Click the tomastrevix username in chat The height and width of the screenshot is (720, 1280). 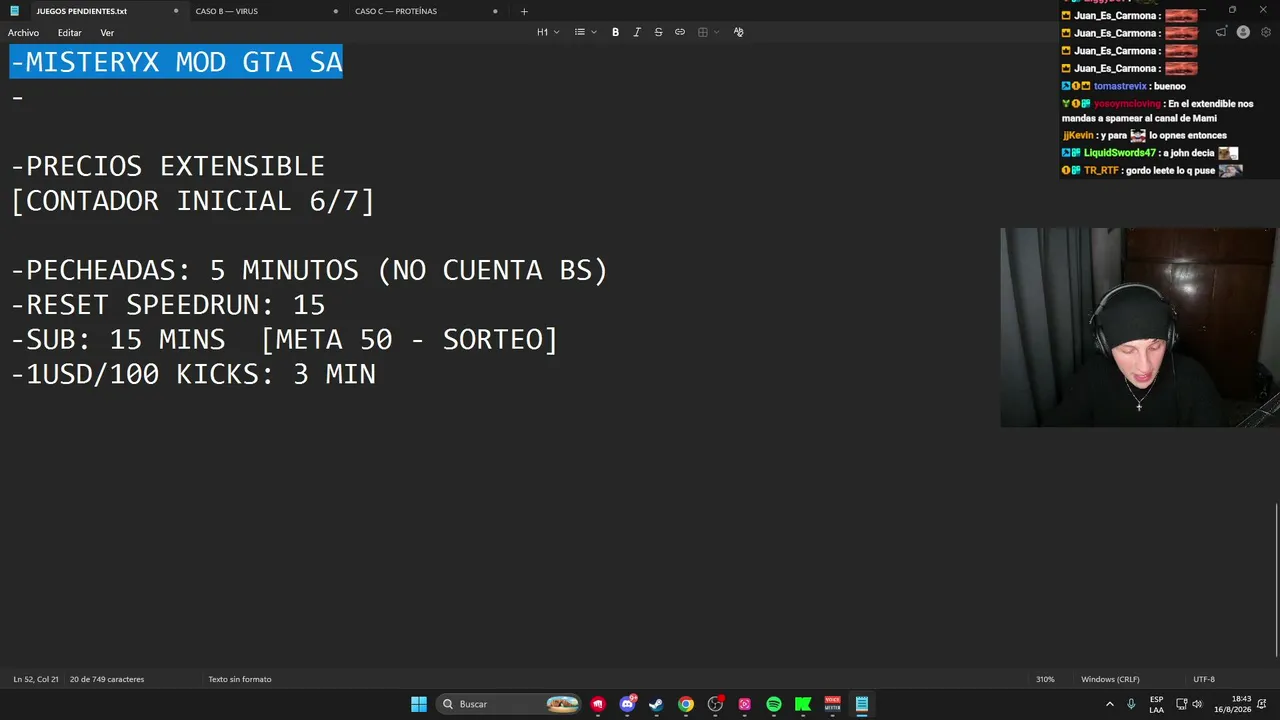(x=1120, y=86)
